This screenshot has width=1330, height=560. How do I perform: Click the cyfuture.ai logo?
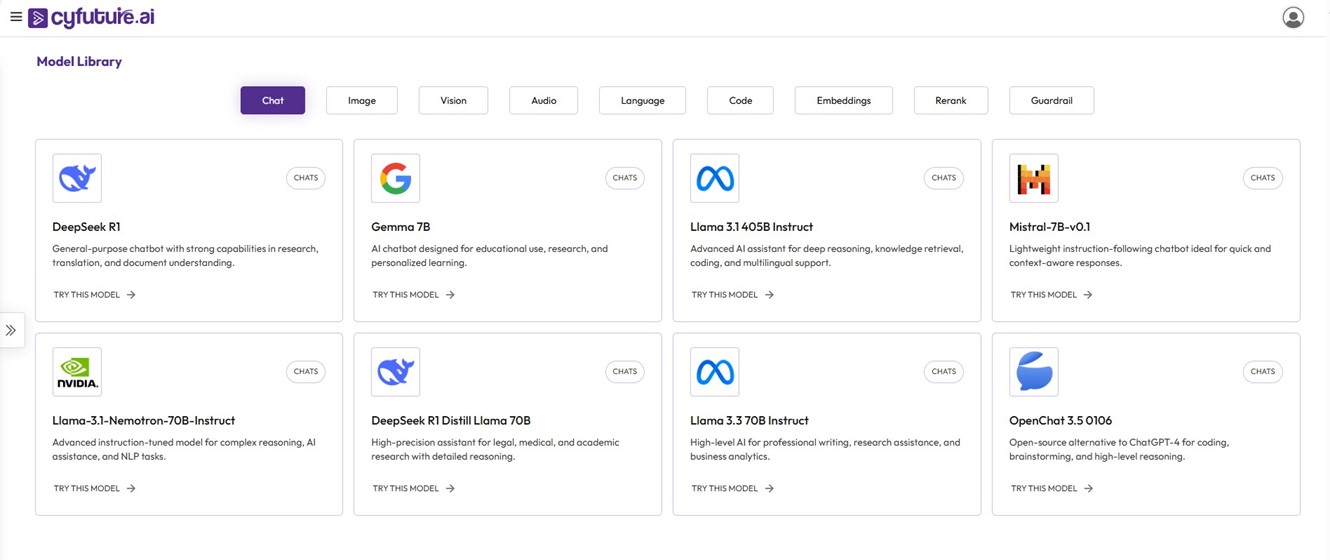point(92,18)
